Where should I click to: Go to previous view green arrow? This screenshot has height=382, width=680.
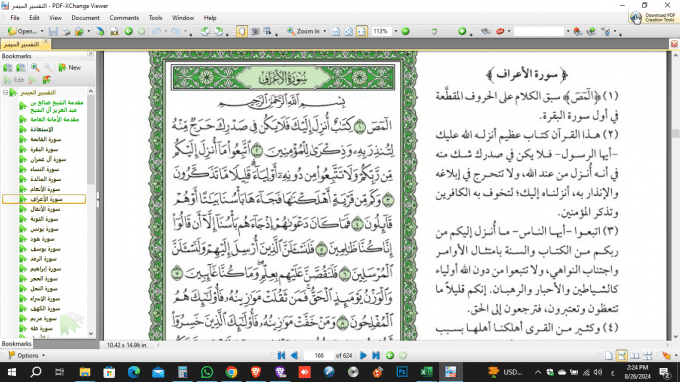128,31
